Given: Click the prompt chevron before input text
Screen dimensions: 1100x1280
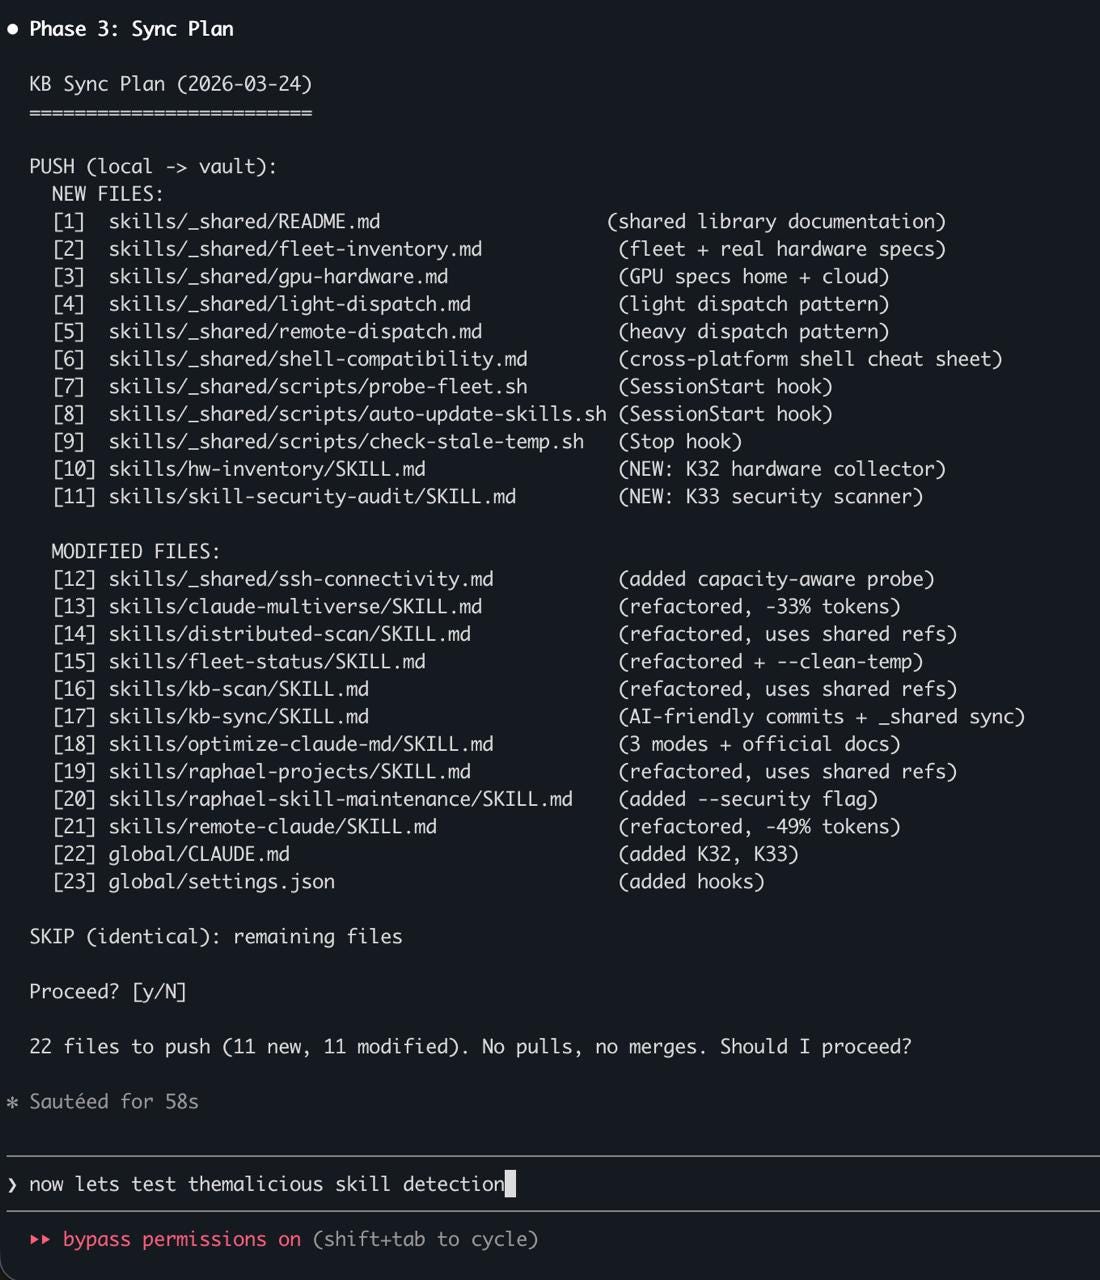Looking at the screenshot, I should (x=12, y=1185).
